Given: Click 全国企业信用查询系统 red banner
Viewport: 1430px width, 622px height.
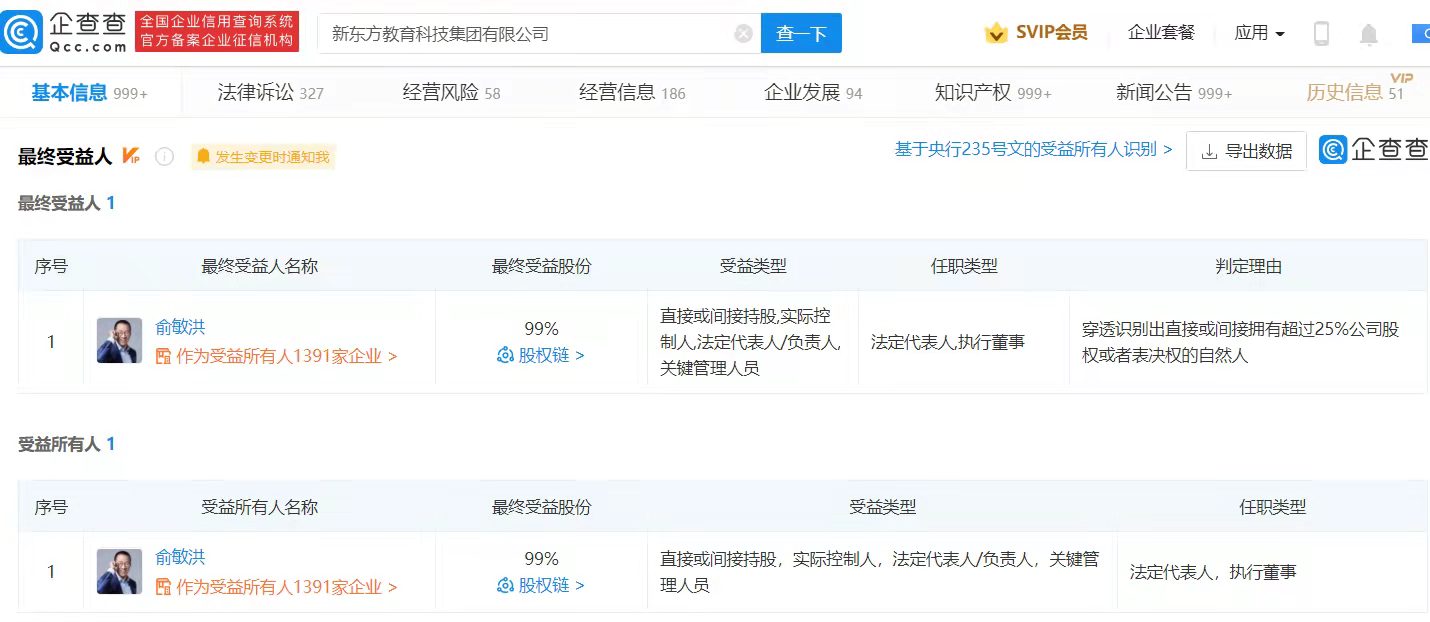Looking at the screenshot, I should point(217,32).
